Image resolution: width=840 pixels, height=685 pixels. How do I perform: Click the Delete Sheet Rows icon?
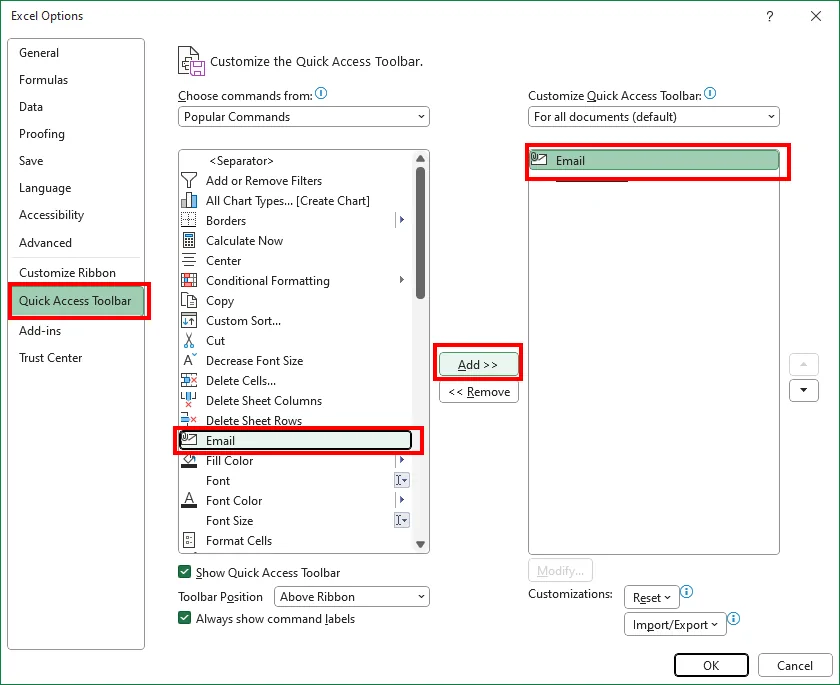(189, 420)
